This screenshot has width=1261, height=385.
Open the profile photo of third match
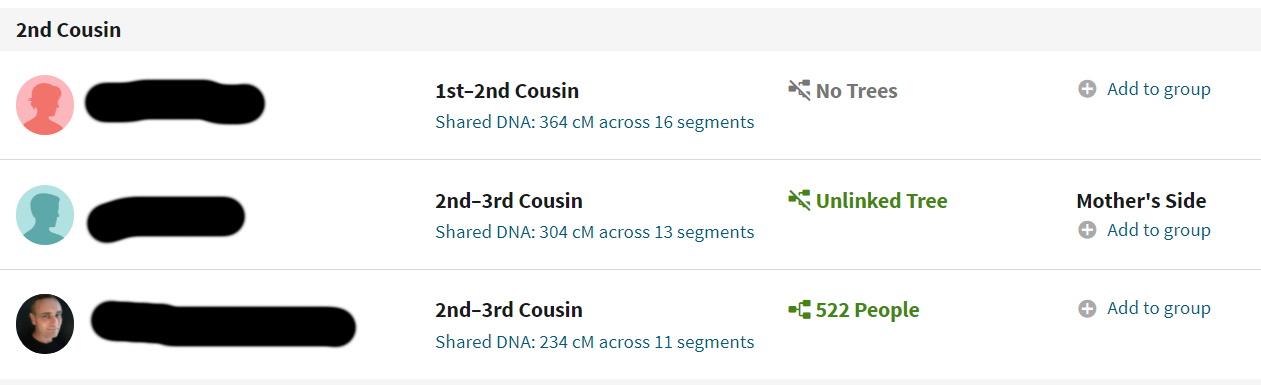pos(45,324)
